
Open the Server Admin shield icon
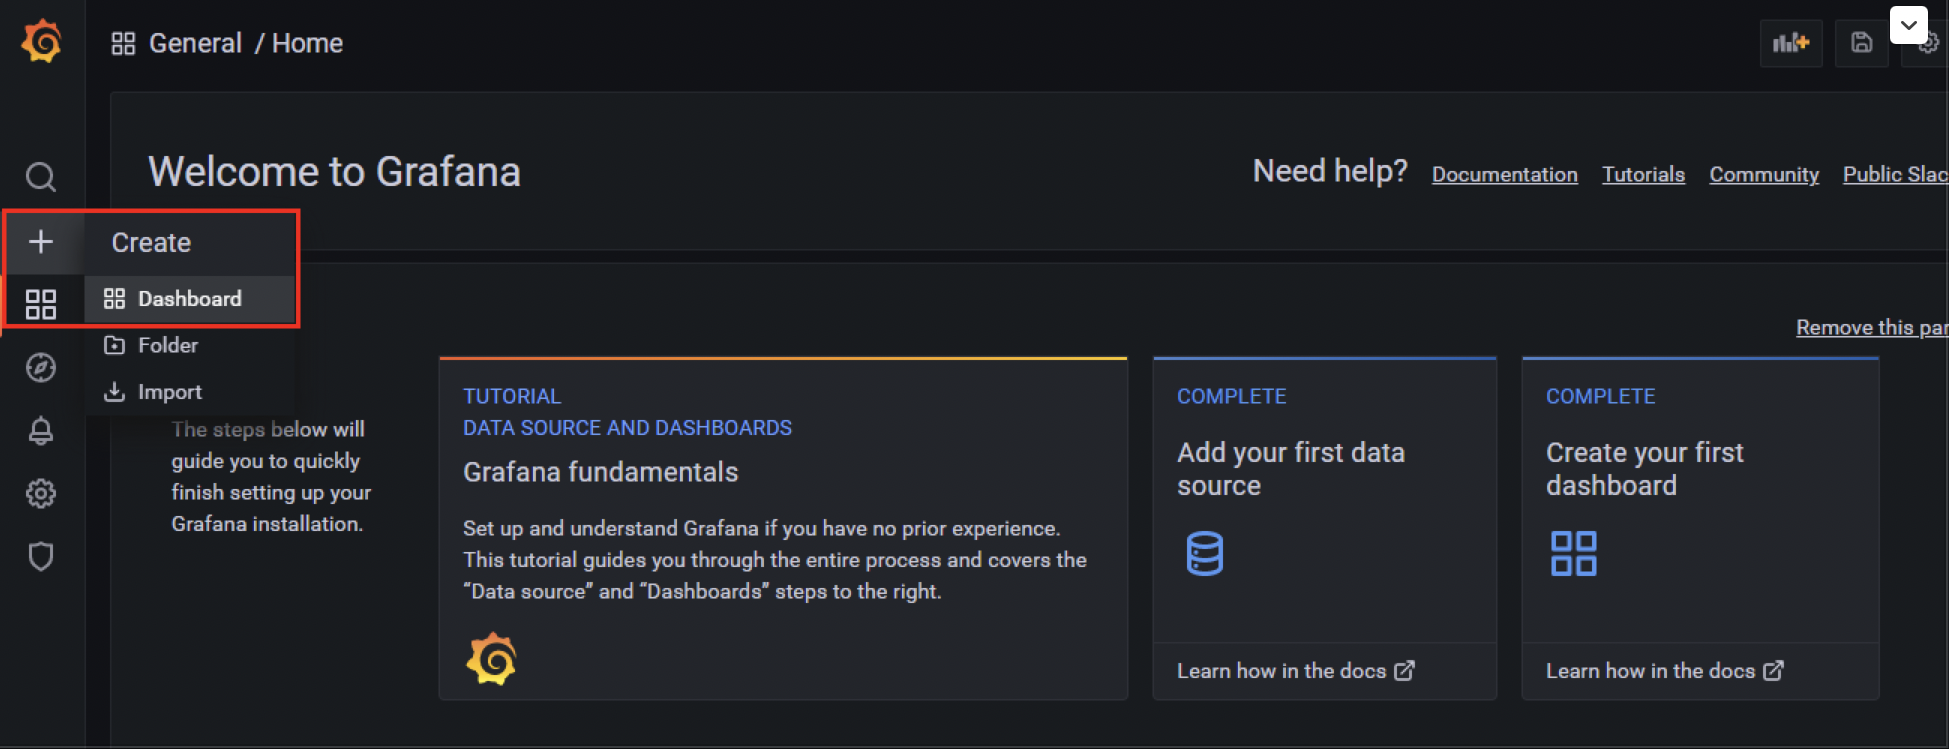tap(41, 556)
